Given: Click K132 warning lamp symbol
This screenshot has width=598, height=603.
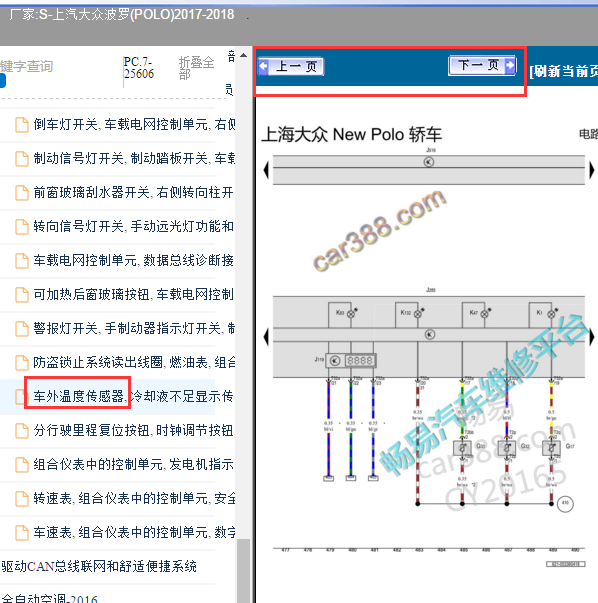Looking at the screenshot, I should tap(418, 314).
